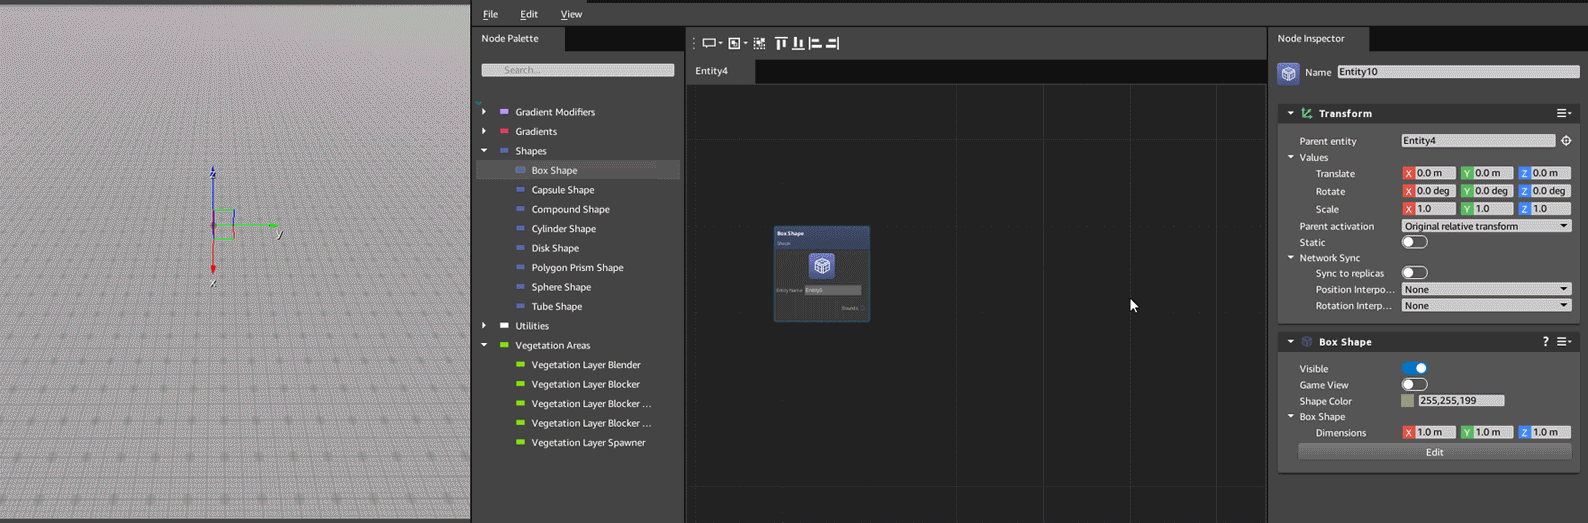
Task: Switch to the Entity4 graph tab
Action: coord(712,71)
